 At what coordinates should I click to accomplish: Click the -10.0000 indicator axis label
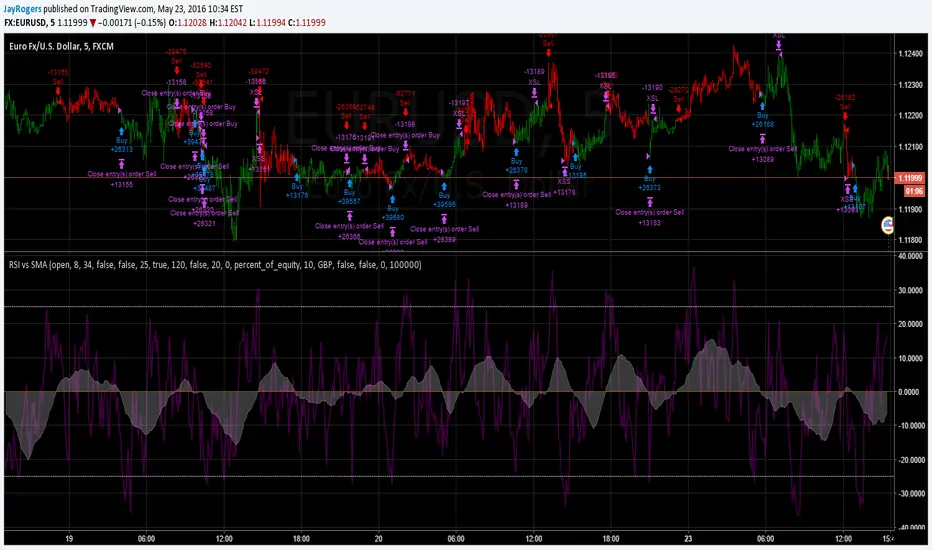pos(910,426)
